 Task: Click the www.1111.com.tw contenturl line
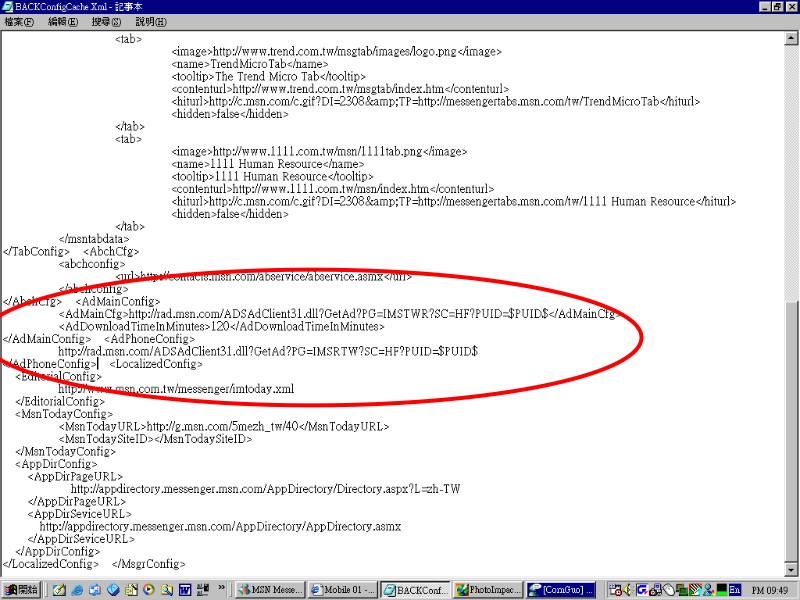point(333,189)
